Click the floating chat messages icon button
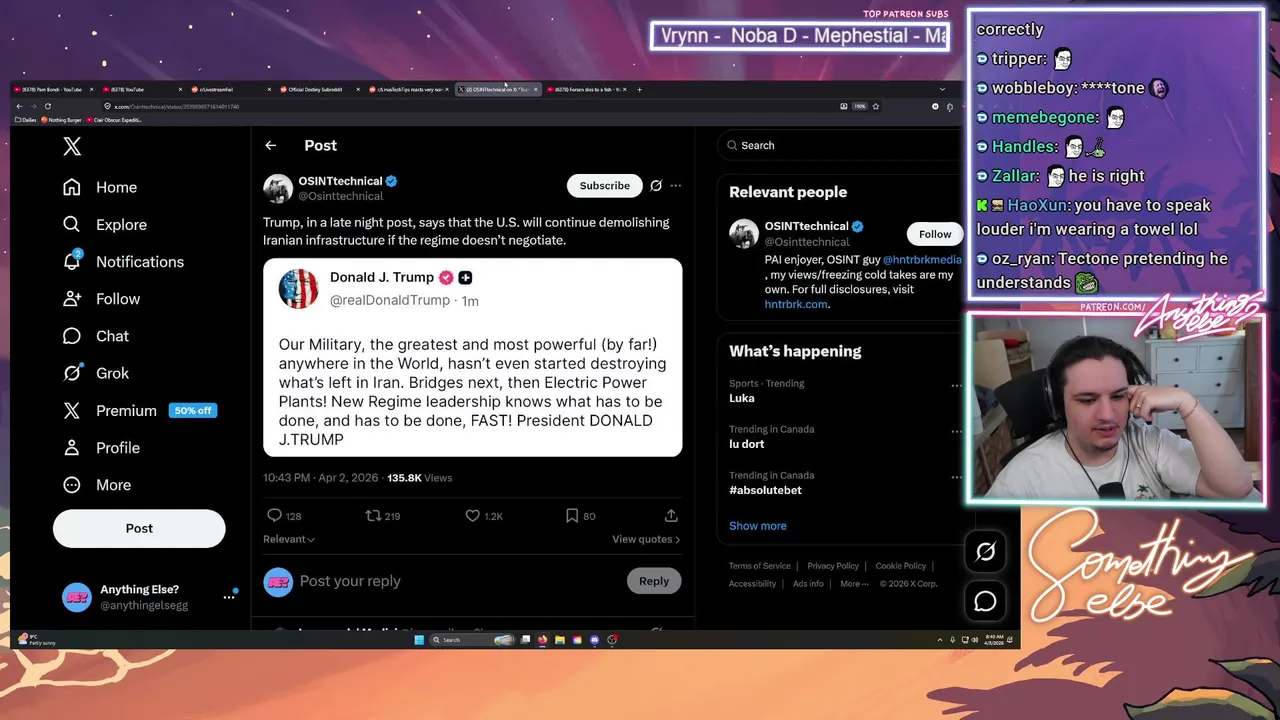 pos(985,601)
